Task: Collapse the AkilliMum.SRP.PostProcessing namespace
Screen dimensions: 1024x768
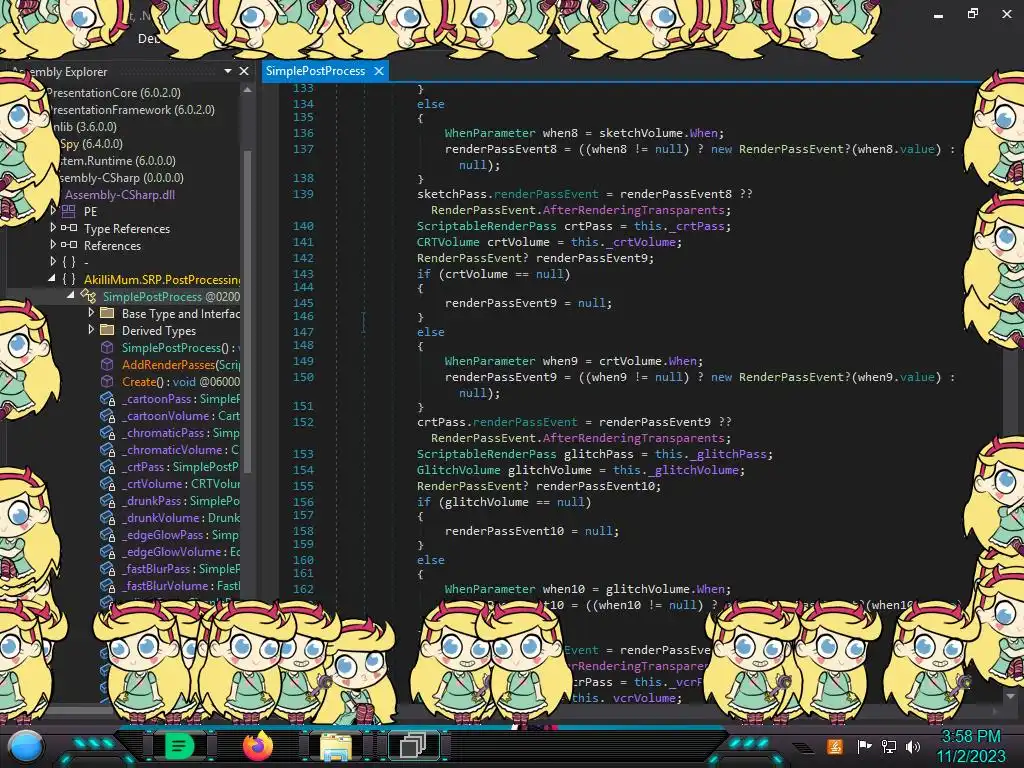Action: 52,278
